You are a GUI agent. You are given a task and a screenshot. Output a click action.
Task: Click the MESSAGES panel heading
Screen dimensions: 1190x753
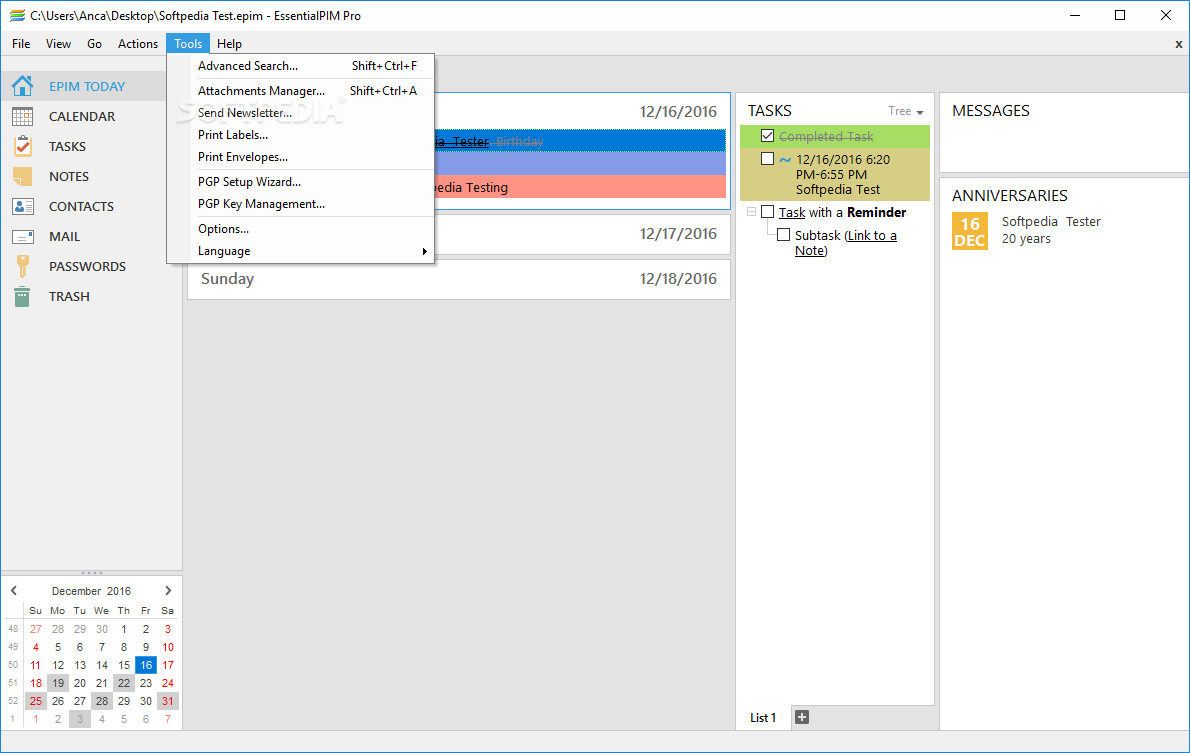click(990, 111)
